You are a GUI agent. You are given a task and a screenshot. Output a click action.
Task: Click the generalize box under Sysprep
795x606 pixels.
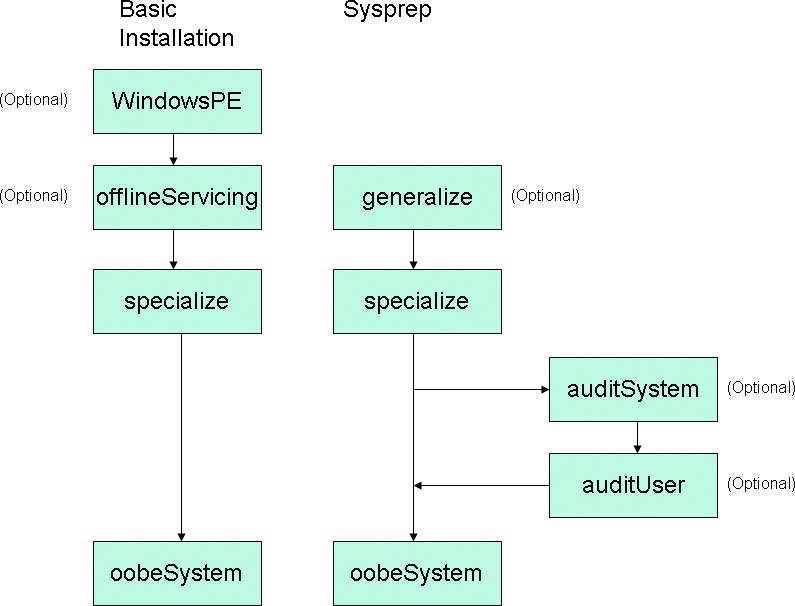point(417,197)
